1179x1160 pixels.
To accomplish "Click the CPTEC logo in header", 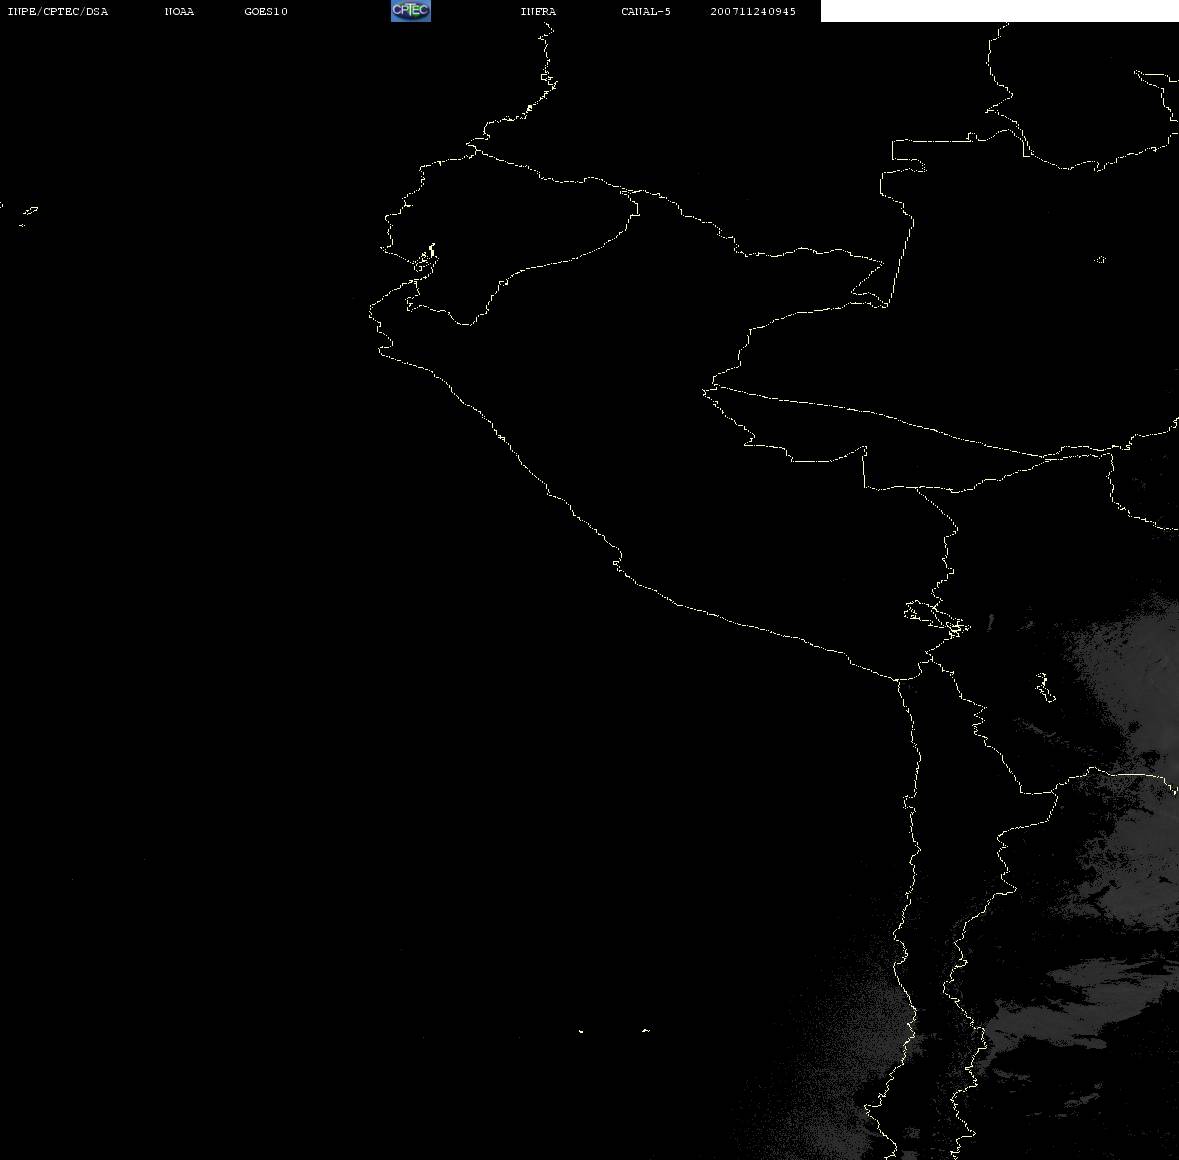I will [411, 11].
